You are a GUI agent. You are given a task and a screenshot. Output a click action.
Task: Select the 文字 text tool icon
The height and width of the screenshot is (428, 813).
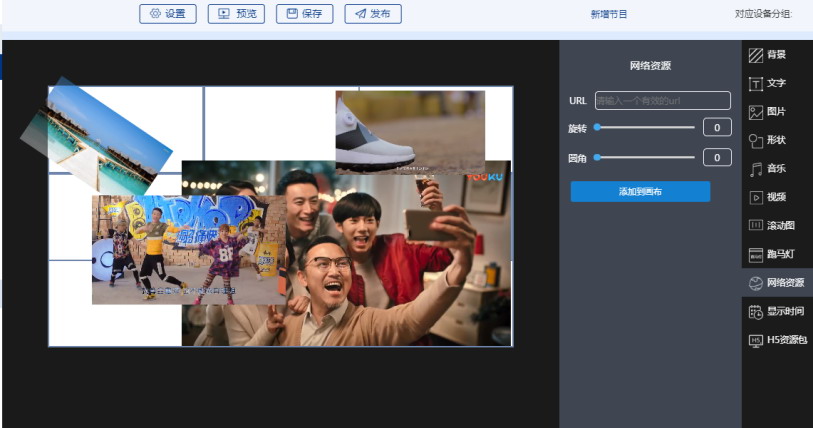[x=756, y=84]
